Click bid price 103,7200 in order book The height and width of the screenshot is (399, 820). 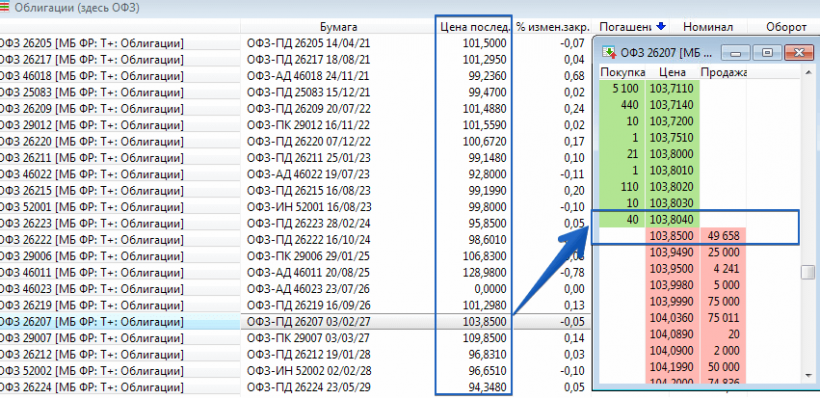pyautogui.click(x=671, y=121)
